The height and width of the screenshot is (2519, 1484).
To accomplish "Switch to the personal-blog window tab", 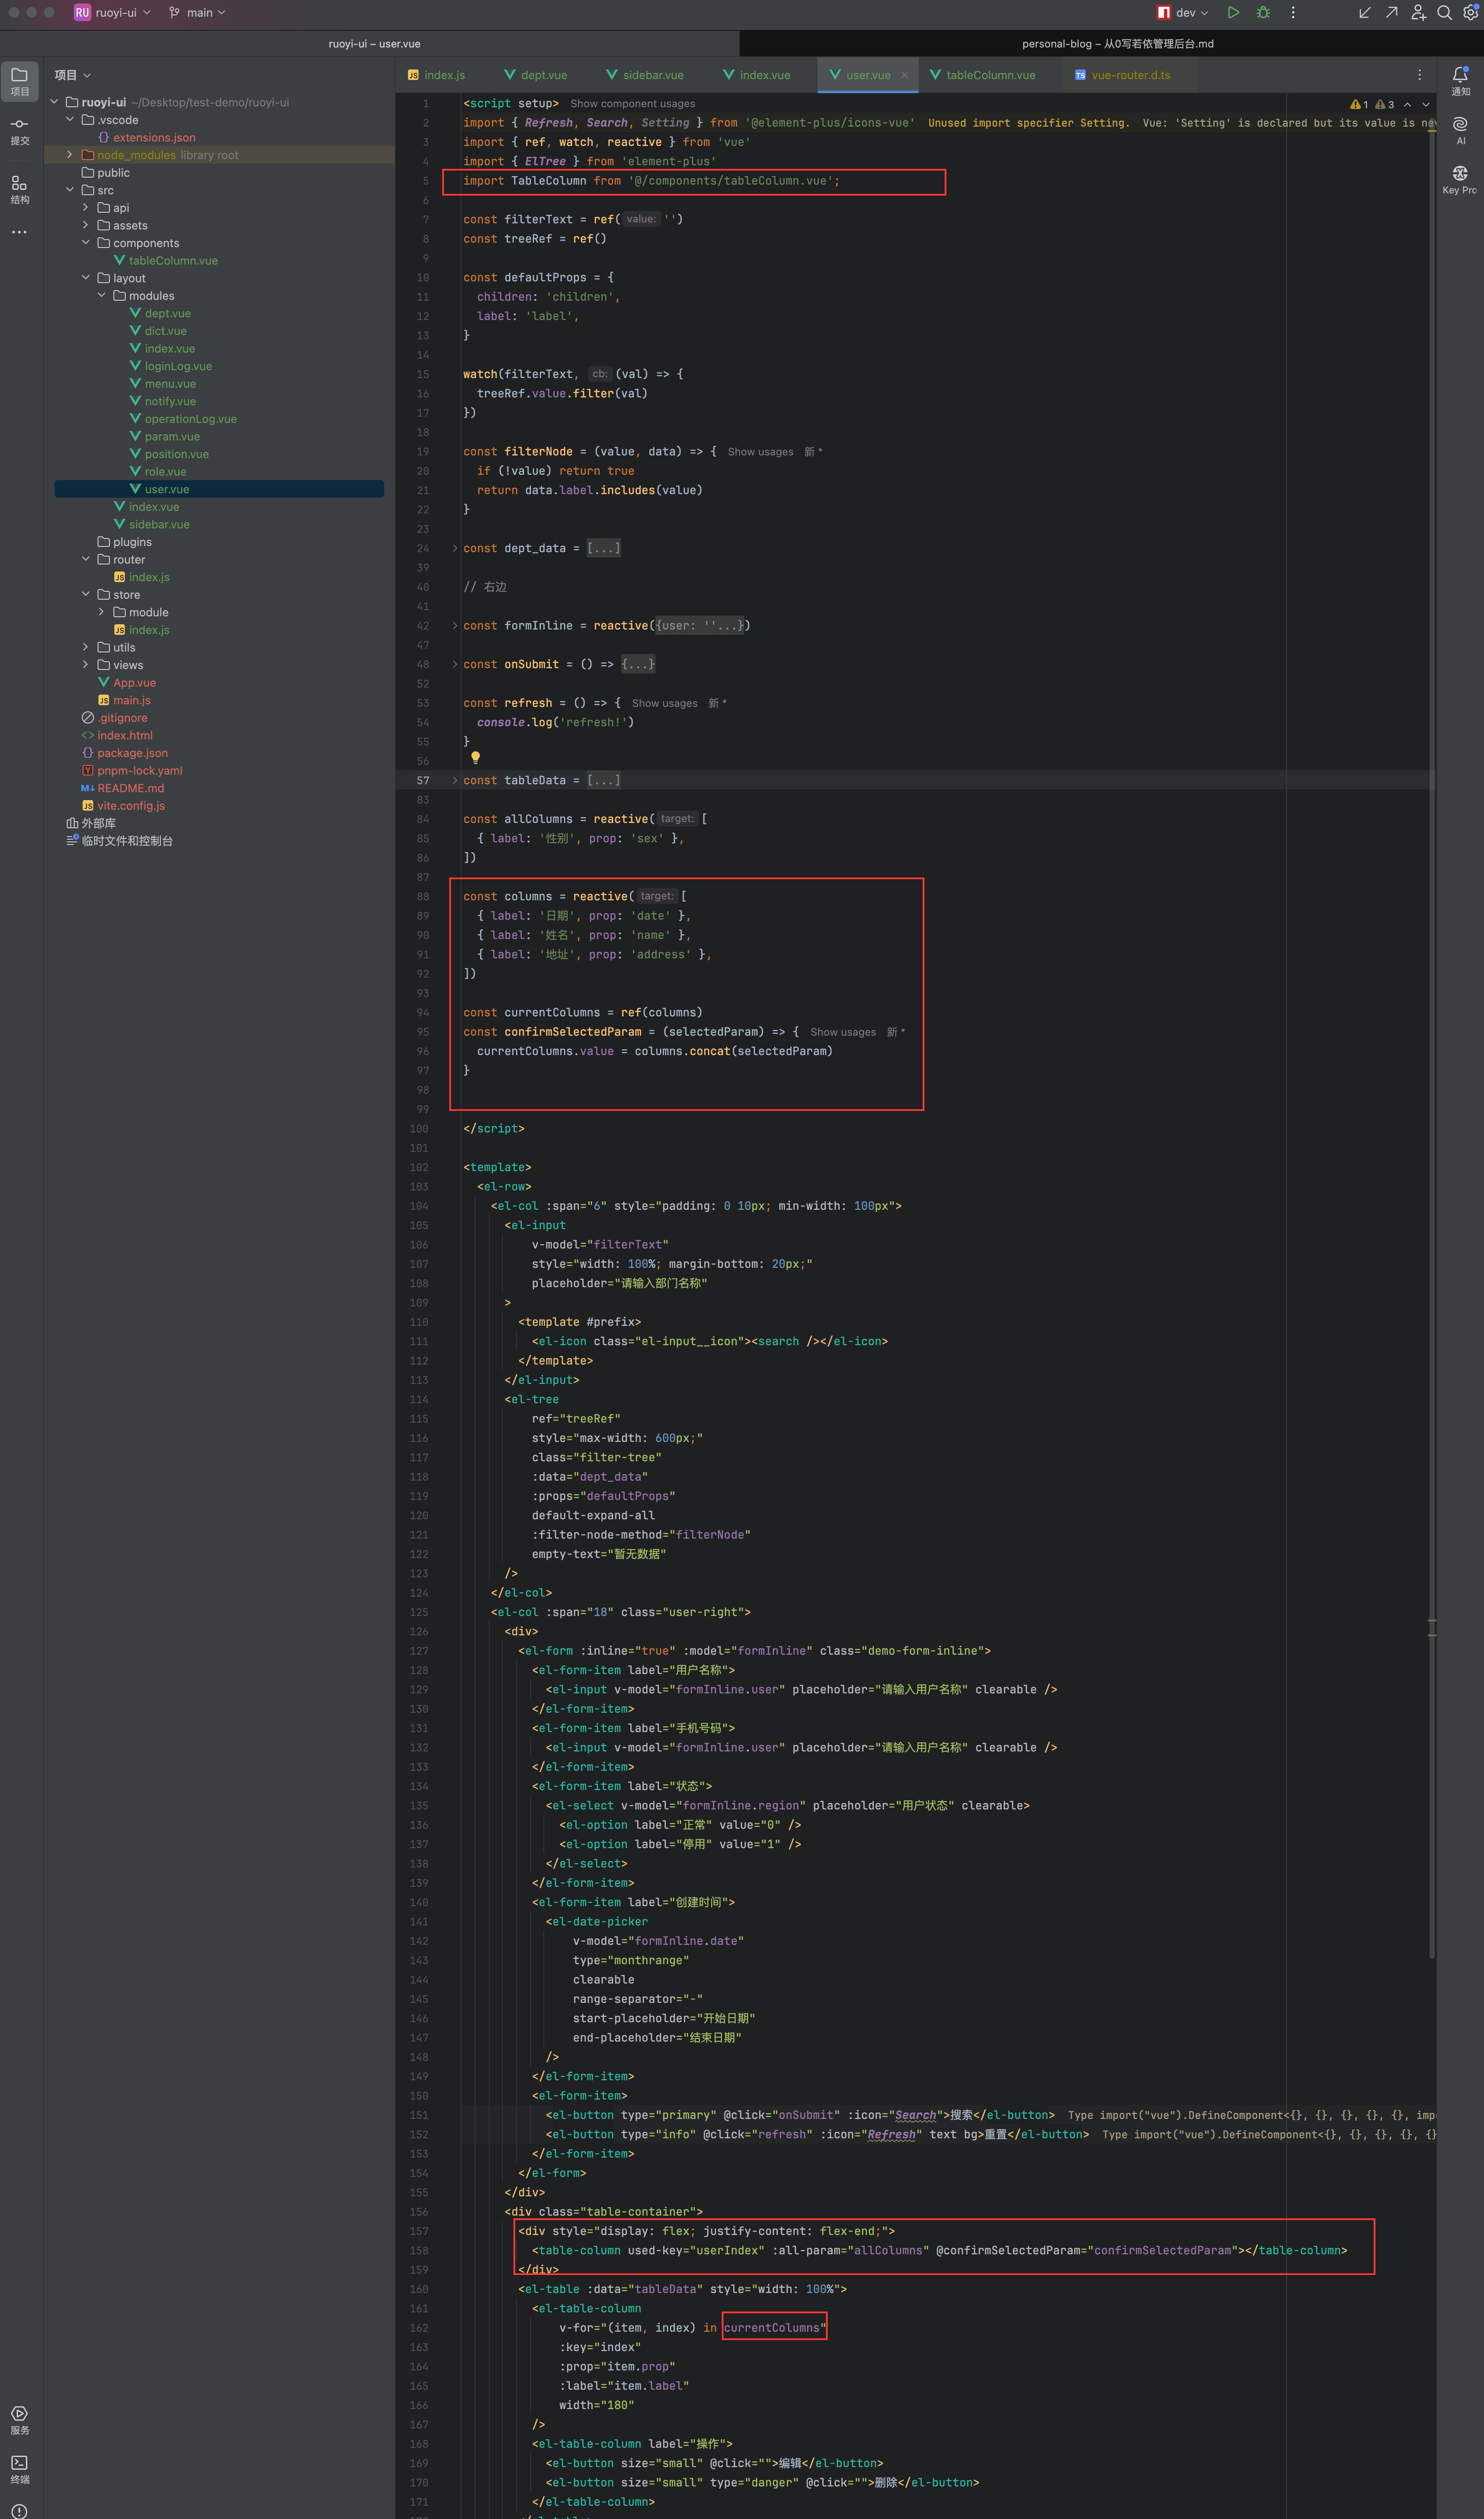I will click(1117, 44).
